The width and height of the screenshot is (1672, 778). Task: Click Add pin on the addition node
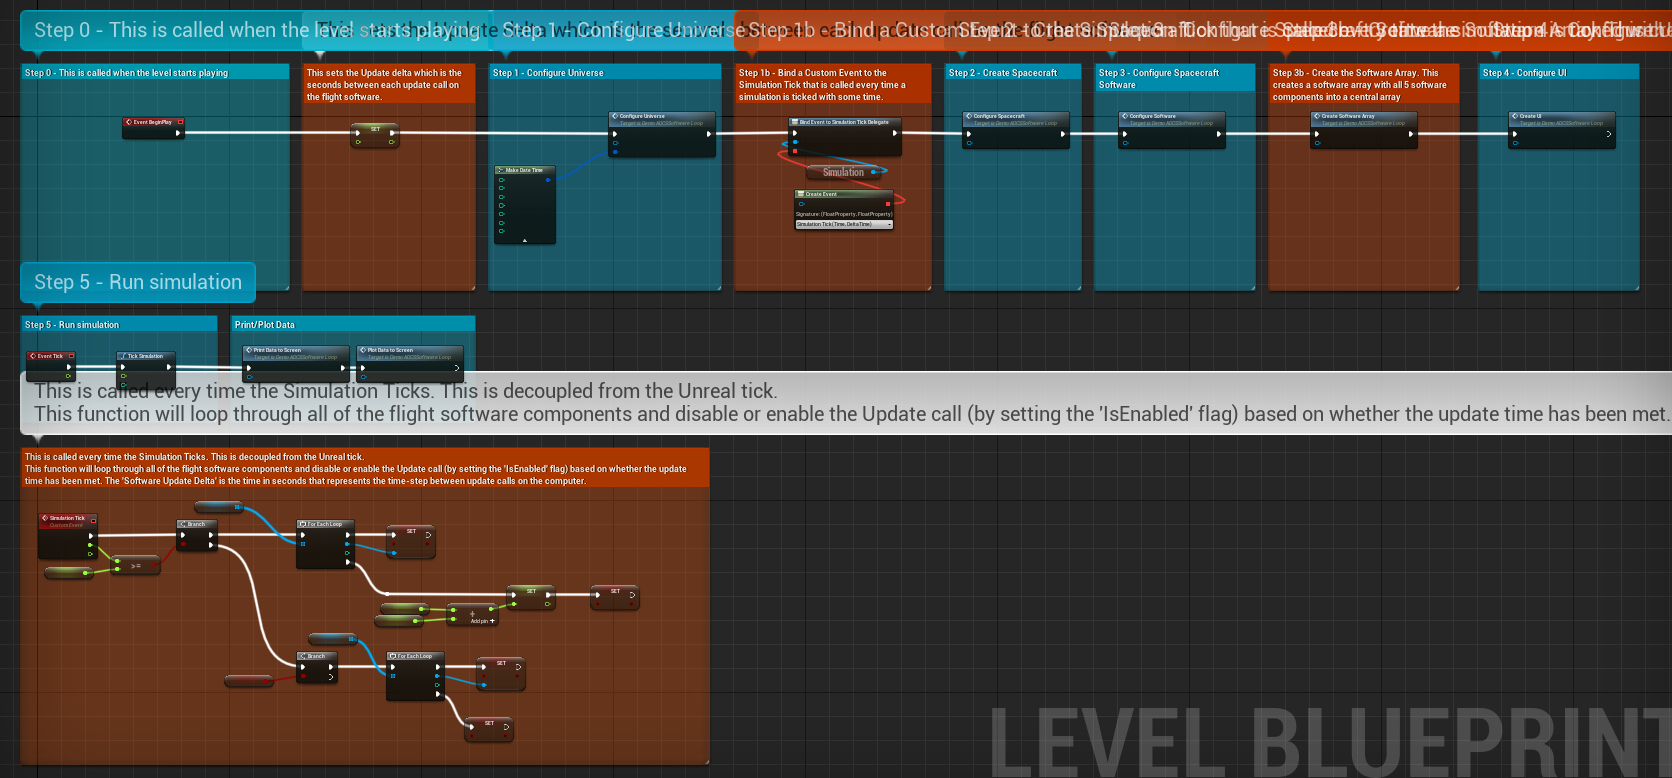coord(483,621)
